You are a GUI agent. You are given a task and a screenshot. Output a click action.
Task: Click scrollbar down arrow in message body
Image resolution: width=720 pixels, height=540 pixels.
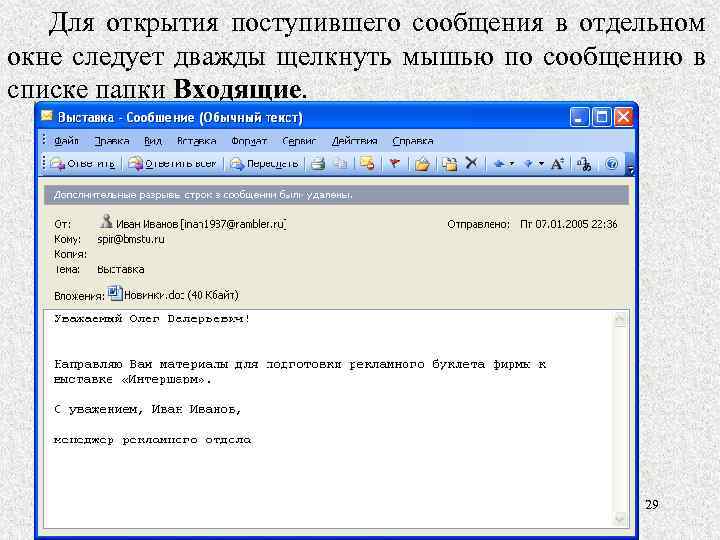[620, 518]
